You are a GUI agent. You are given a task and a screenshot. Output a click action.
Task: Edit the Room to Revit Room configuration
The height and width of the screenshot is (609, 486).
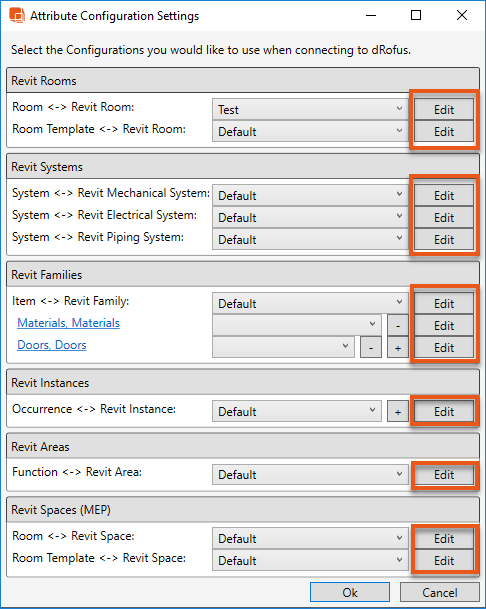click(x=444, y=110)
